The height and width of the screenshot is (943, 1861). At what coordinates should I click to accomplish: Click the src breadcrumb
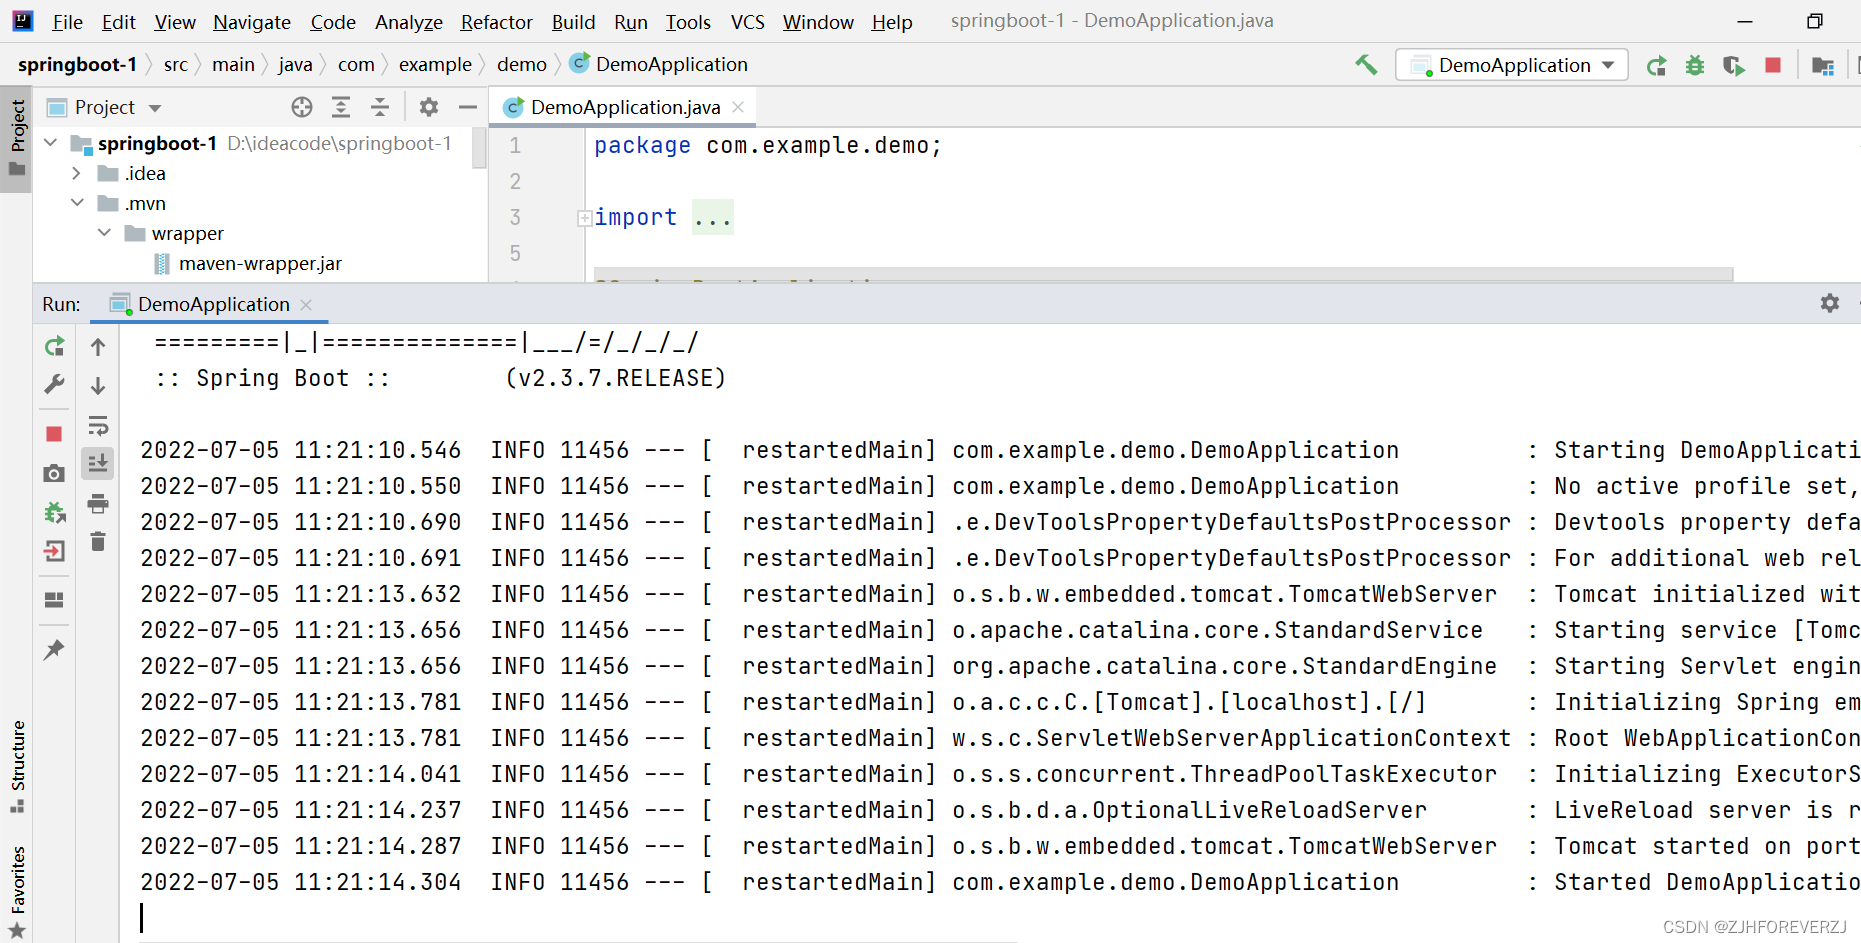[x=176, y=65]
